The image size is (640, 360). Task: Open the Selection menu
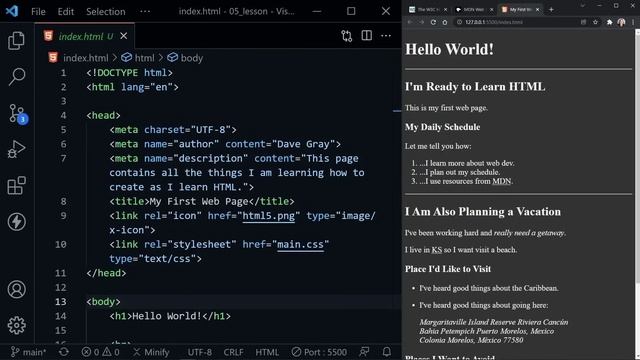click(x=106, y=11)
